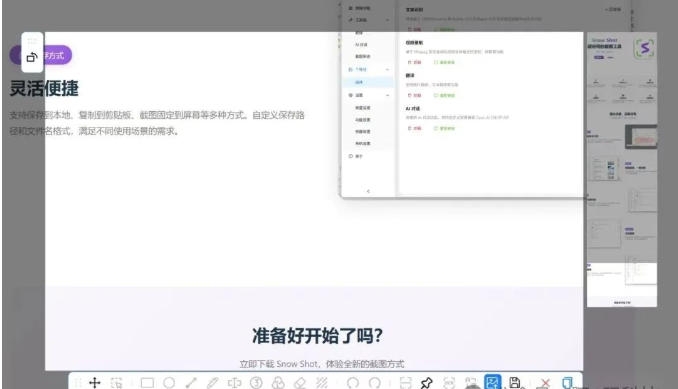The height and width of the screenshot is (389, 678).
Task: Click the 灵活便捷 heading
Action: tap(44, 89)
